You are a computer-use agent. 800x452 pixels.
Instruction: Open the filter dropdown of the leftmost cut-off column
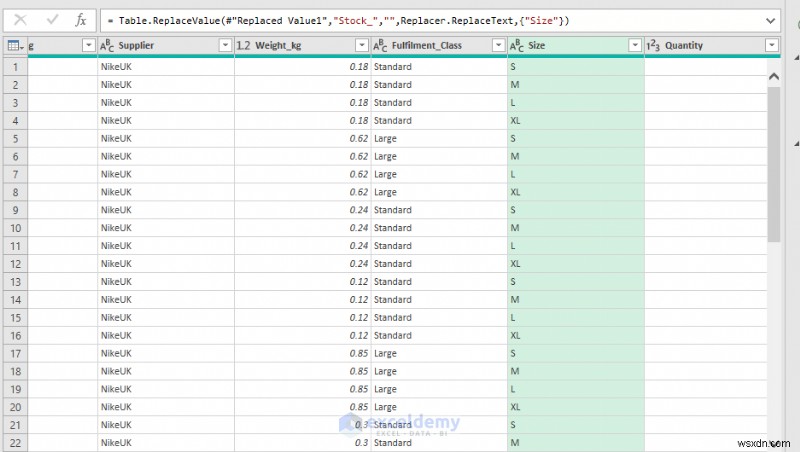(88, 45)
